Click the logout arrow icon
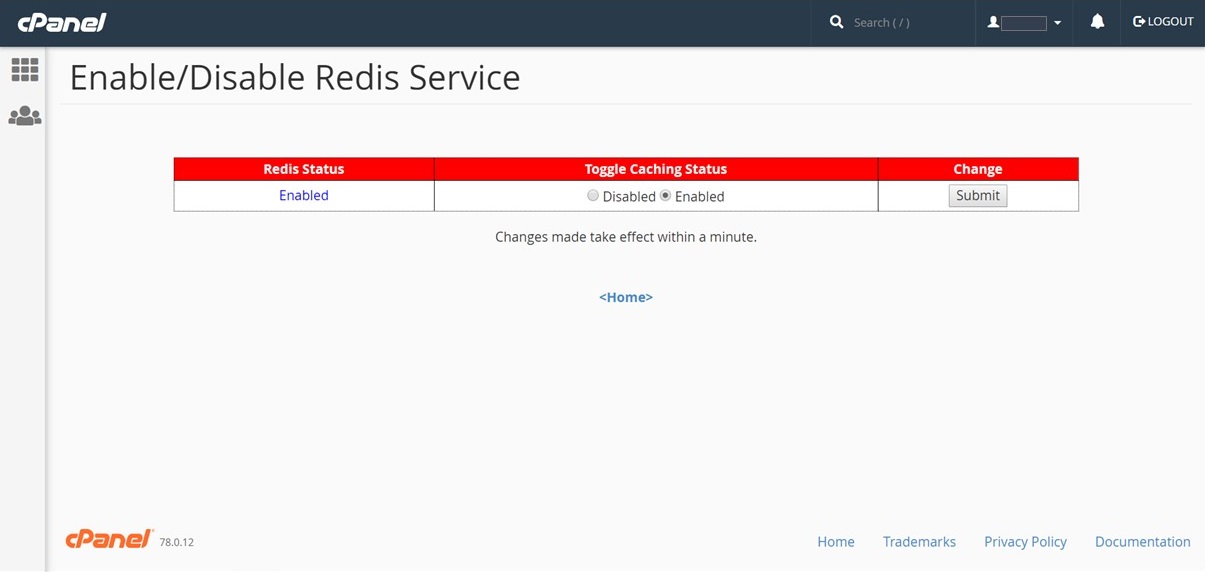The width and height of the screenshot is (1205, 572). (1138, 21)
